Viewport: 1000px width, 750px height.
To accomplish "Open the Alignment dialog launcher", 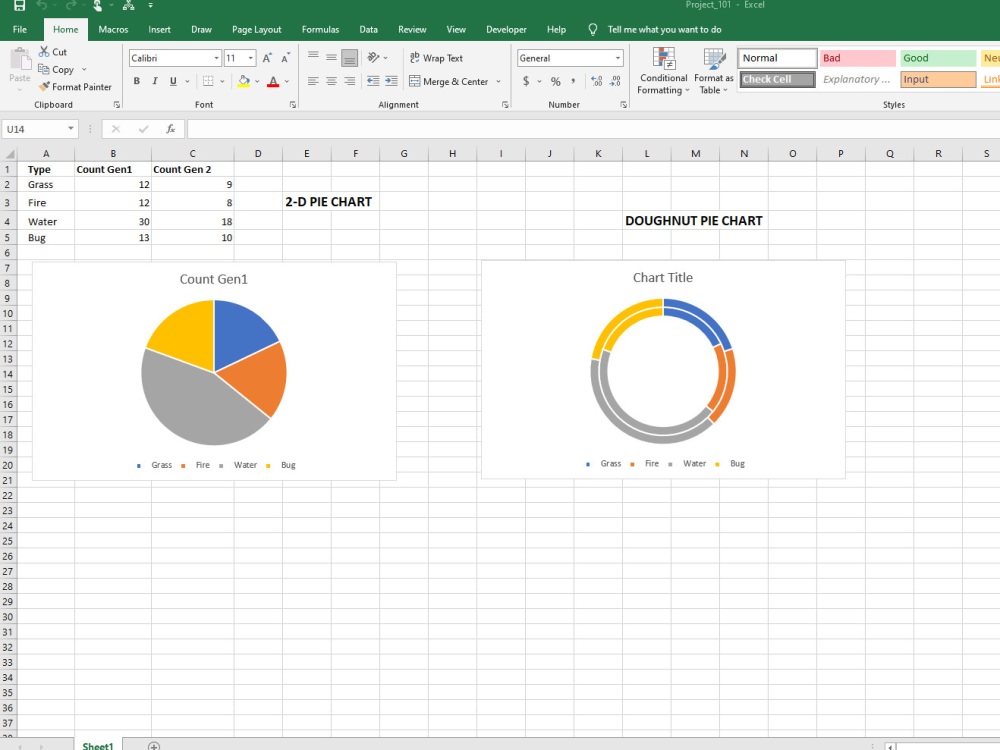I will click(505, 105).
